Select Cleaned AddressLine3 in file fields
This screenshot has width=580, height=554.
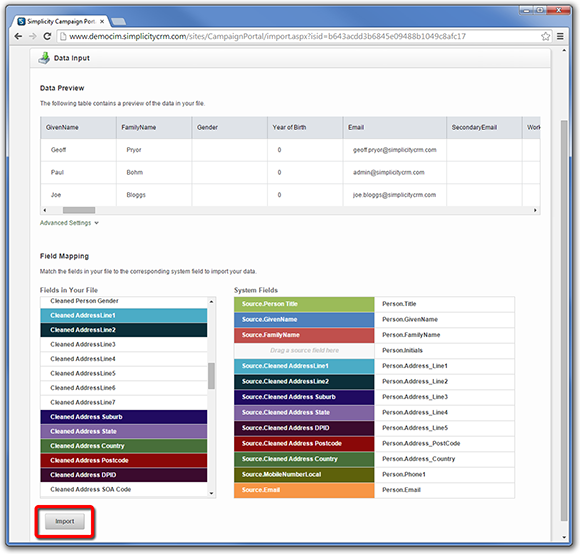(124, 344)
